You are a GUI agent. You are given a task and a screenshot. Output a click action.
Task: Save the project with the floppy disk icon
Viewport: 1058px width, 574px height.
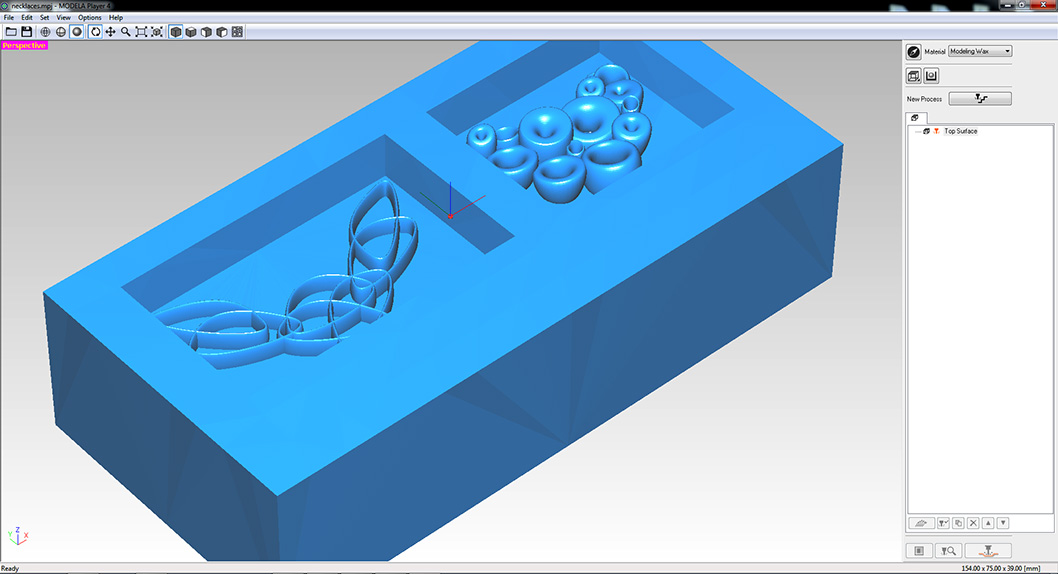coord(26,32)
